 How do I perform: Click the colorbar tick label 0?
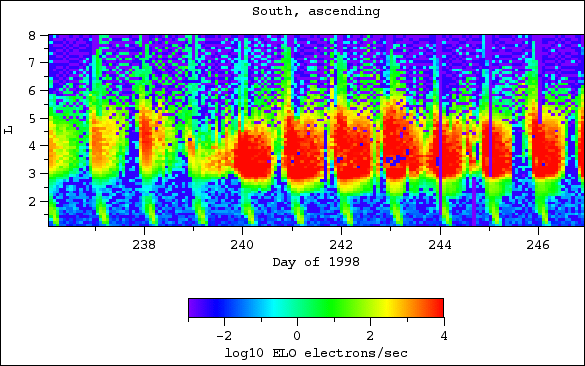[x=297, y=336]
